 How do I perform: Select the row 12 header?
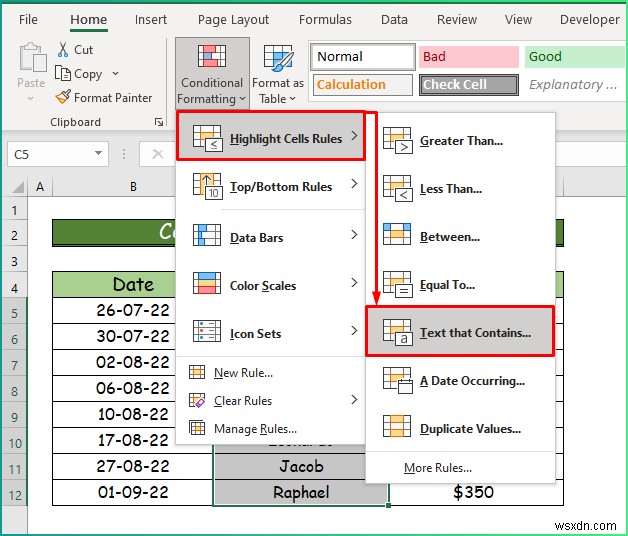tap(14, 494)
